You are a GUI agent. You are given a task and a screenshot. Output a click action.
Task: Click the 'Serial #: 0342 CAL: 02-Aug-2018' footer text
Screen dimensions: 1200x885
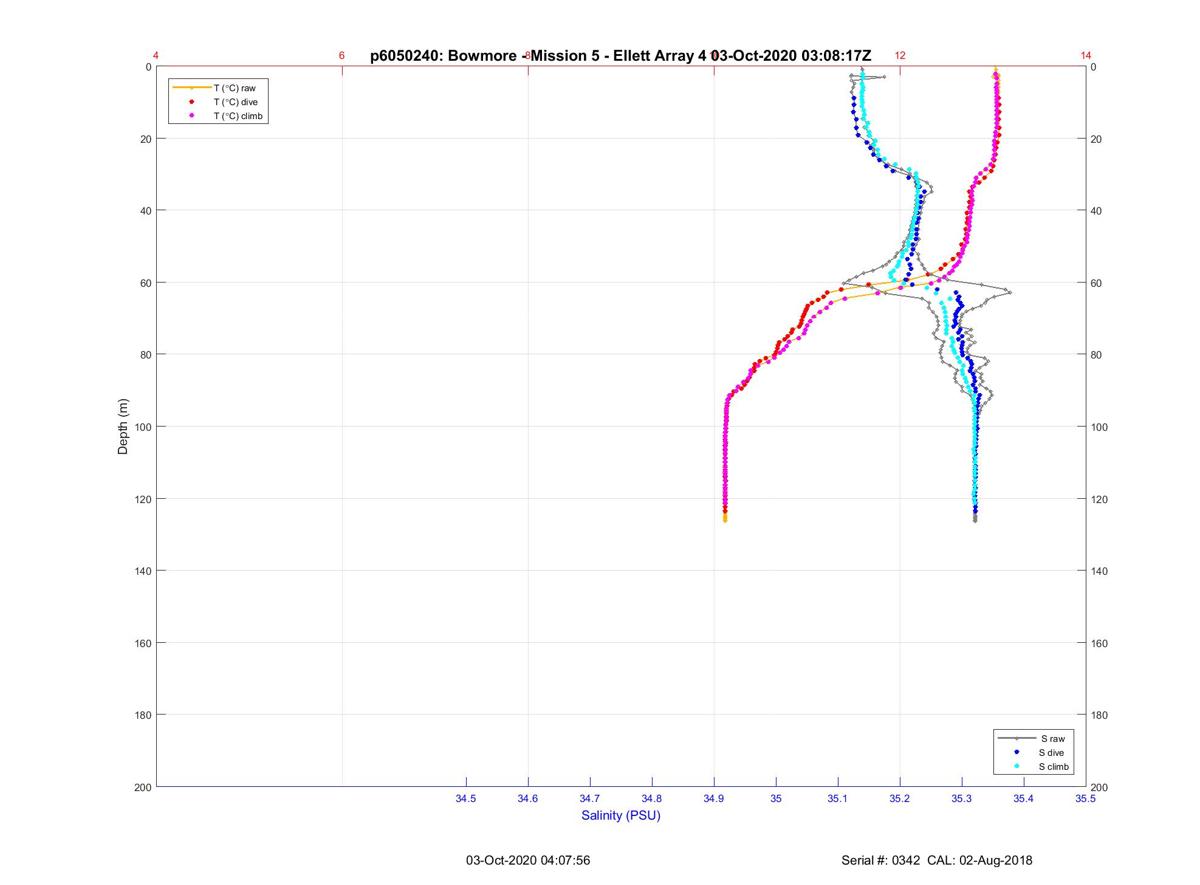[937, 860]
